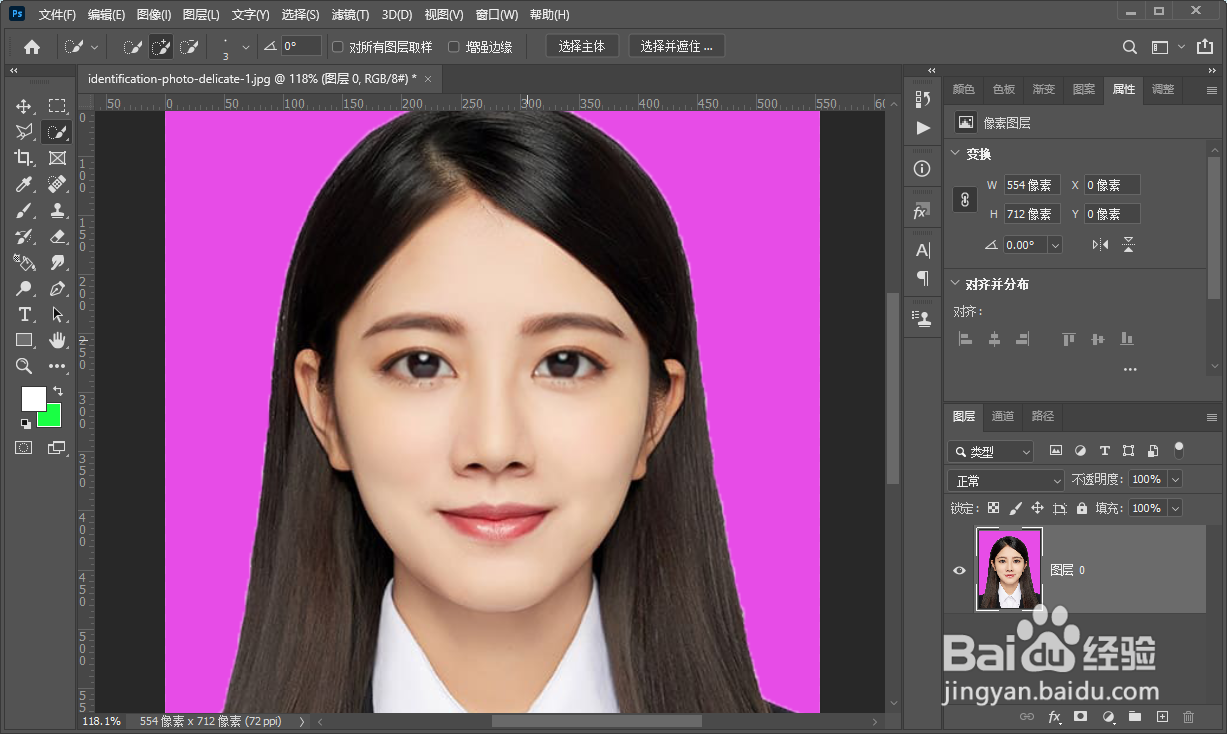Go to Home screen icon
This screenshot has height=734, width=1227.
coord(32,46)
